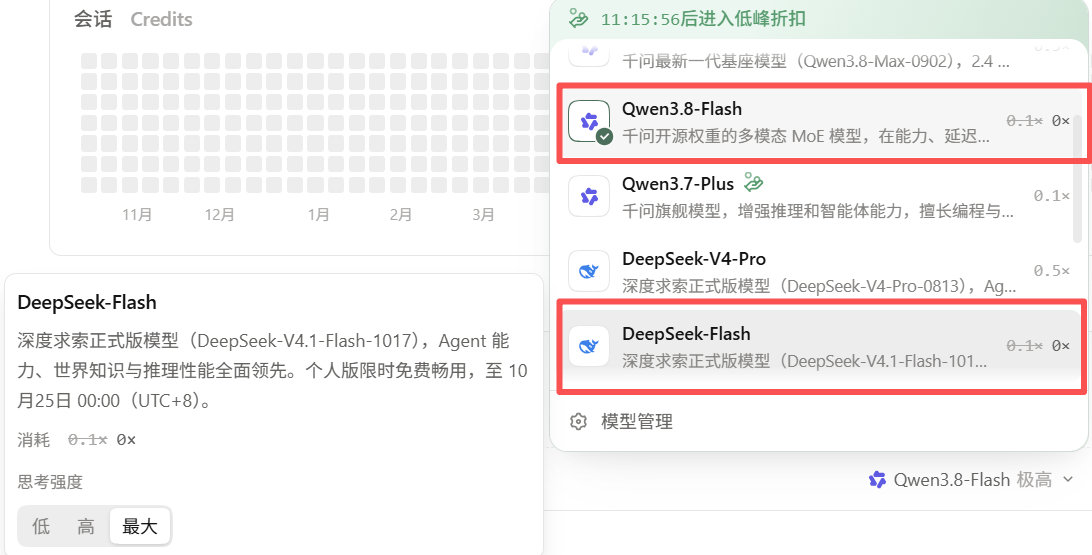The image size is (1092, 555).
Task: Click the Qwen3.7-Plus model icon
Action: pyautogui.click(x=589, y=196)
